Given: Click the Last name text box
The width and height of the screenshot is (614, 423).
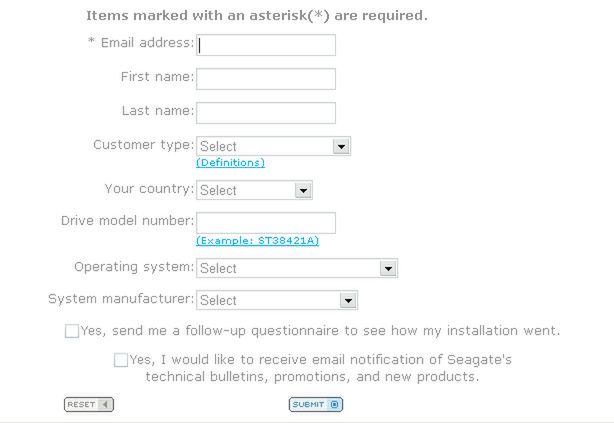Looking at the screenshot, I should click(x=266, y=112).
